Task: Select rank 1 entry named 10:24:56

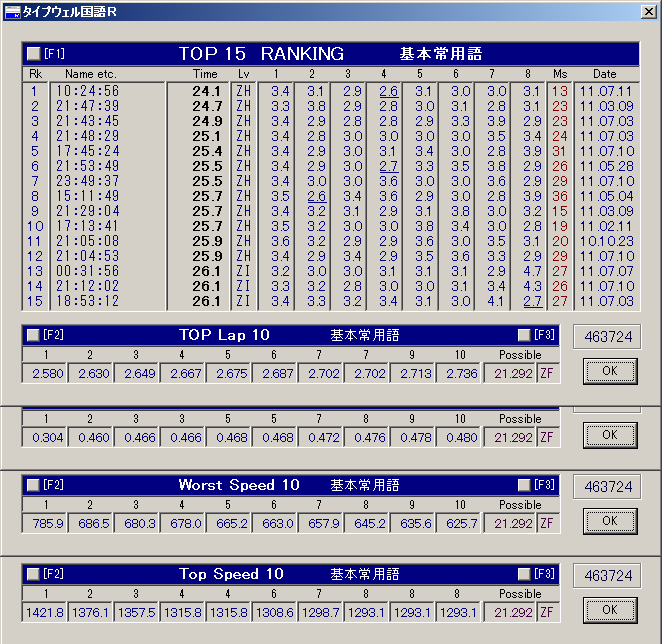Action: click(88, 91)
